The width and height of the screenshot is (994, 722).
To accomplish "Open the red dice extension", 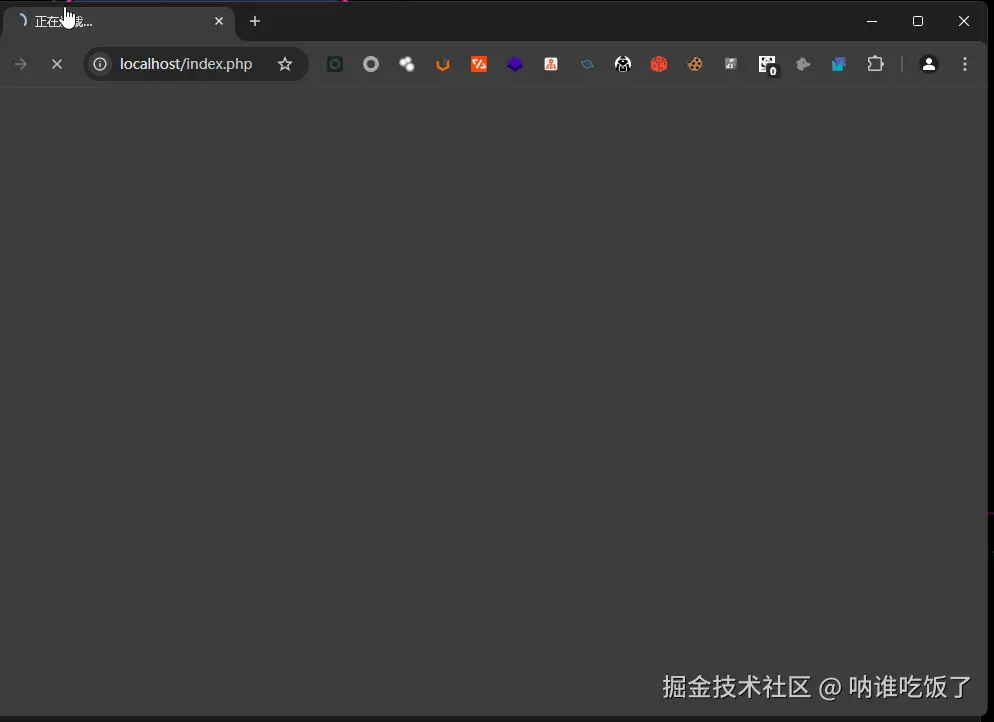I will tap(659, 64).
